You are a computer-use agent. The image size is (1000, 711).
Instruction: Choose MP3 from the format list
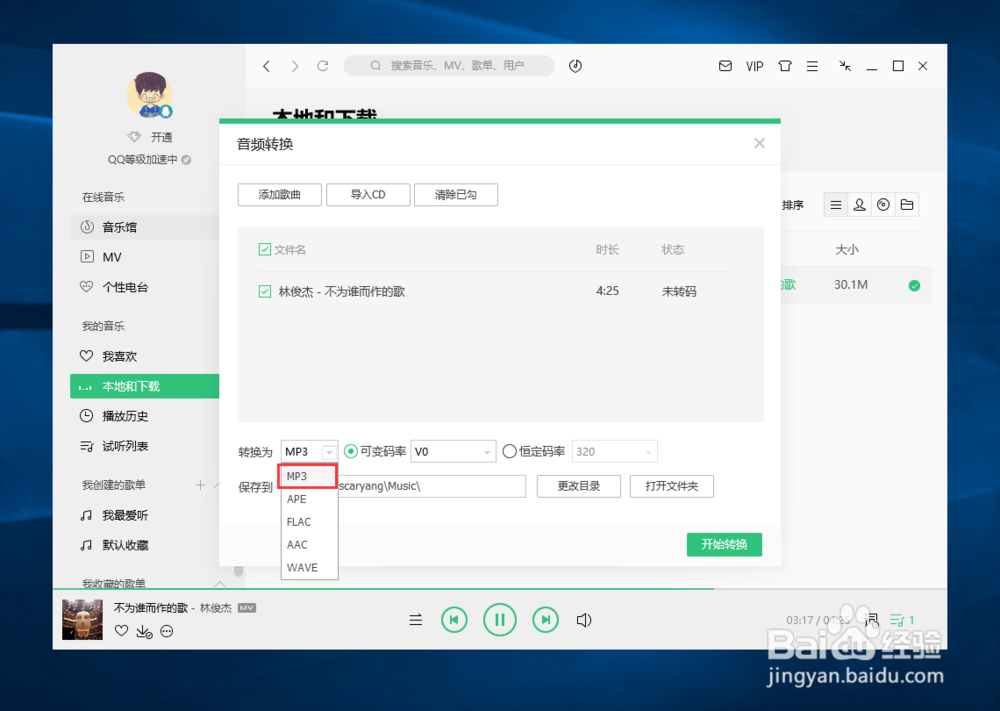click(x=309, y=476)
